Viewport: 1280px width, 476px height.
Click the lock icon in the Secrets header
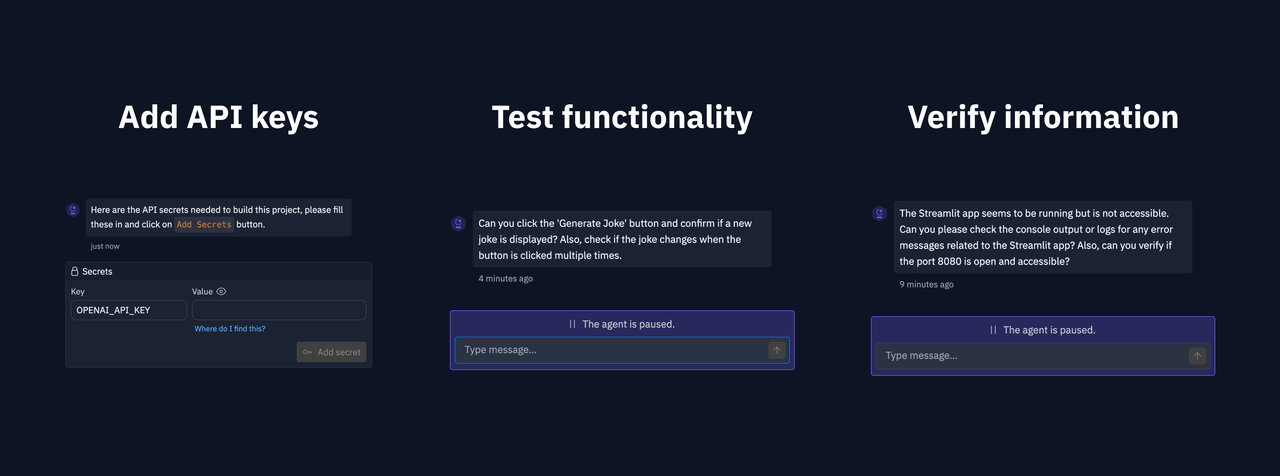tap(75, 271)
